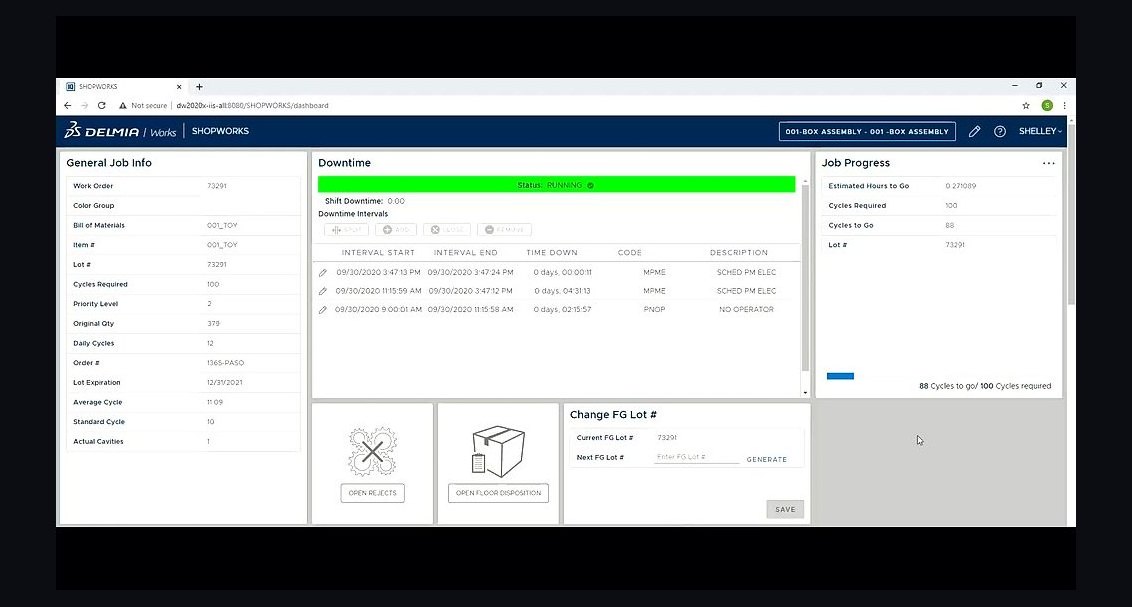This screenshot has width=1132, height=607.
Task: Click Work Order value 73291
Action: pyautogui.click(x=217, y=186)
